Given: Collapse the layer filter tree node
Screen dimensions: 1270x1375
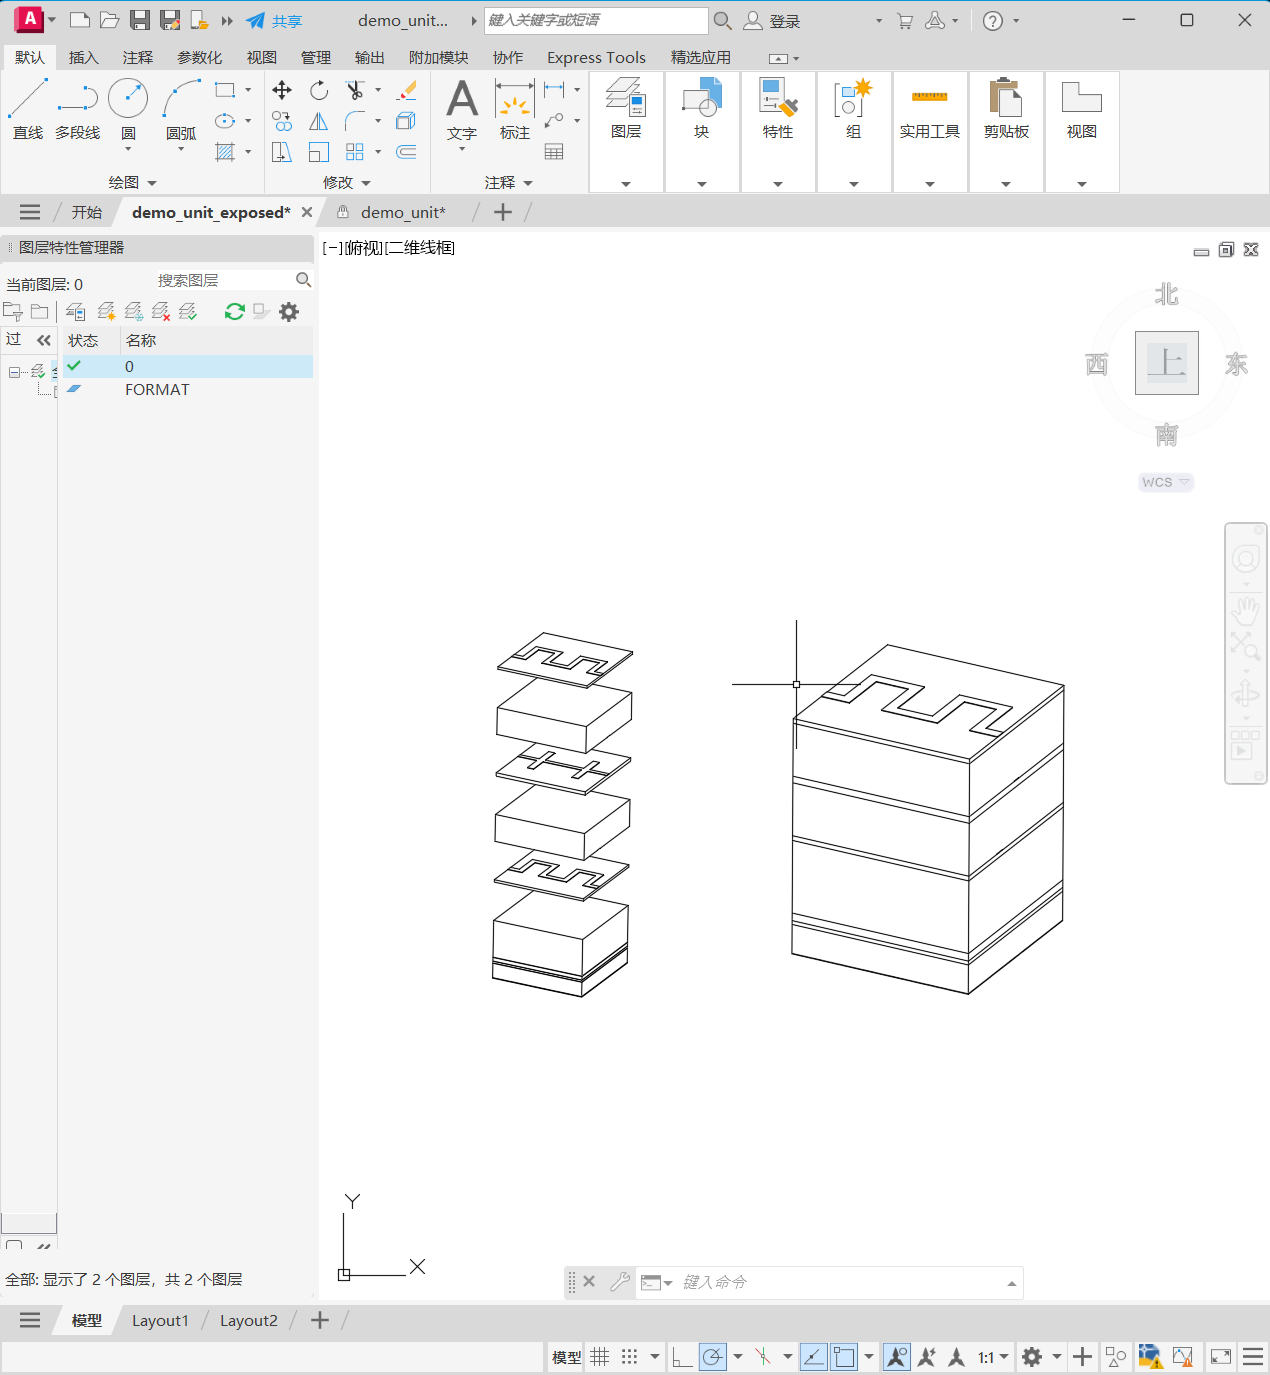Looking at the screenshot, I should [14, 372].
